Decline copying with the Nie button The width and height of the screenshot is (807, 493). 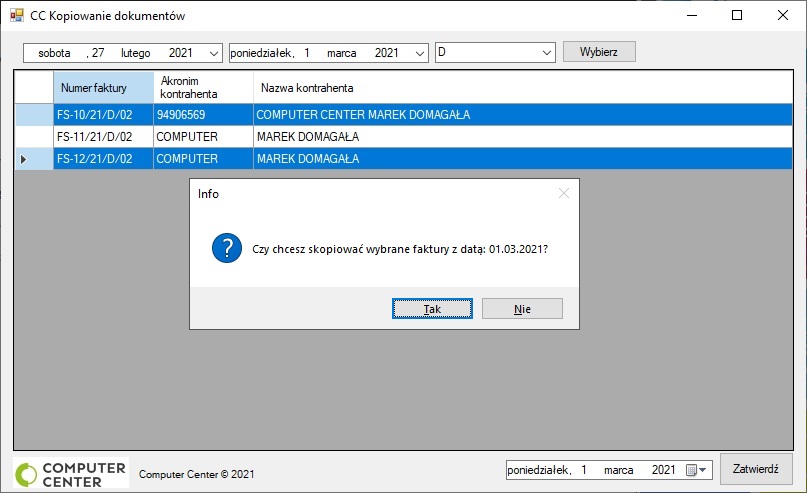[x=522, y=308]
